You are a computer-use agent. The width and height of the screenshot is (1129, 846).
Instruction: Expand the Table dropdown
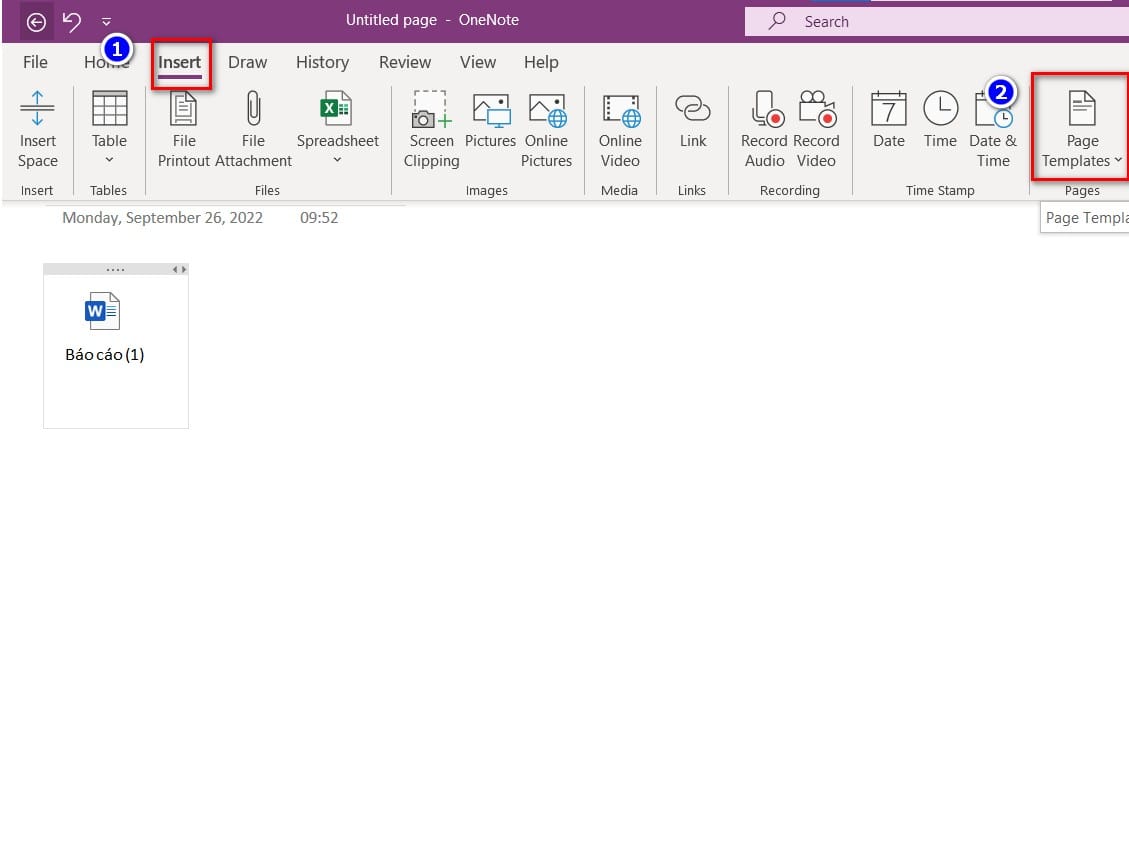coord(109,160)
